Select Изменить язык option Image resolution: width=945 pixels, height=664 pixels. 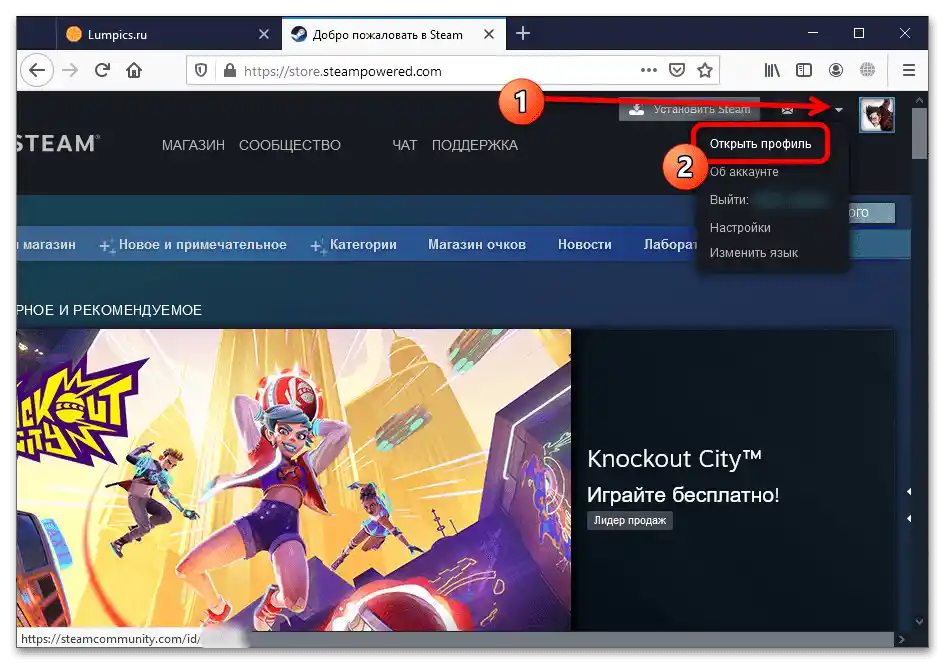[753, 253]
